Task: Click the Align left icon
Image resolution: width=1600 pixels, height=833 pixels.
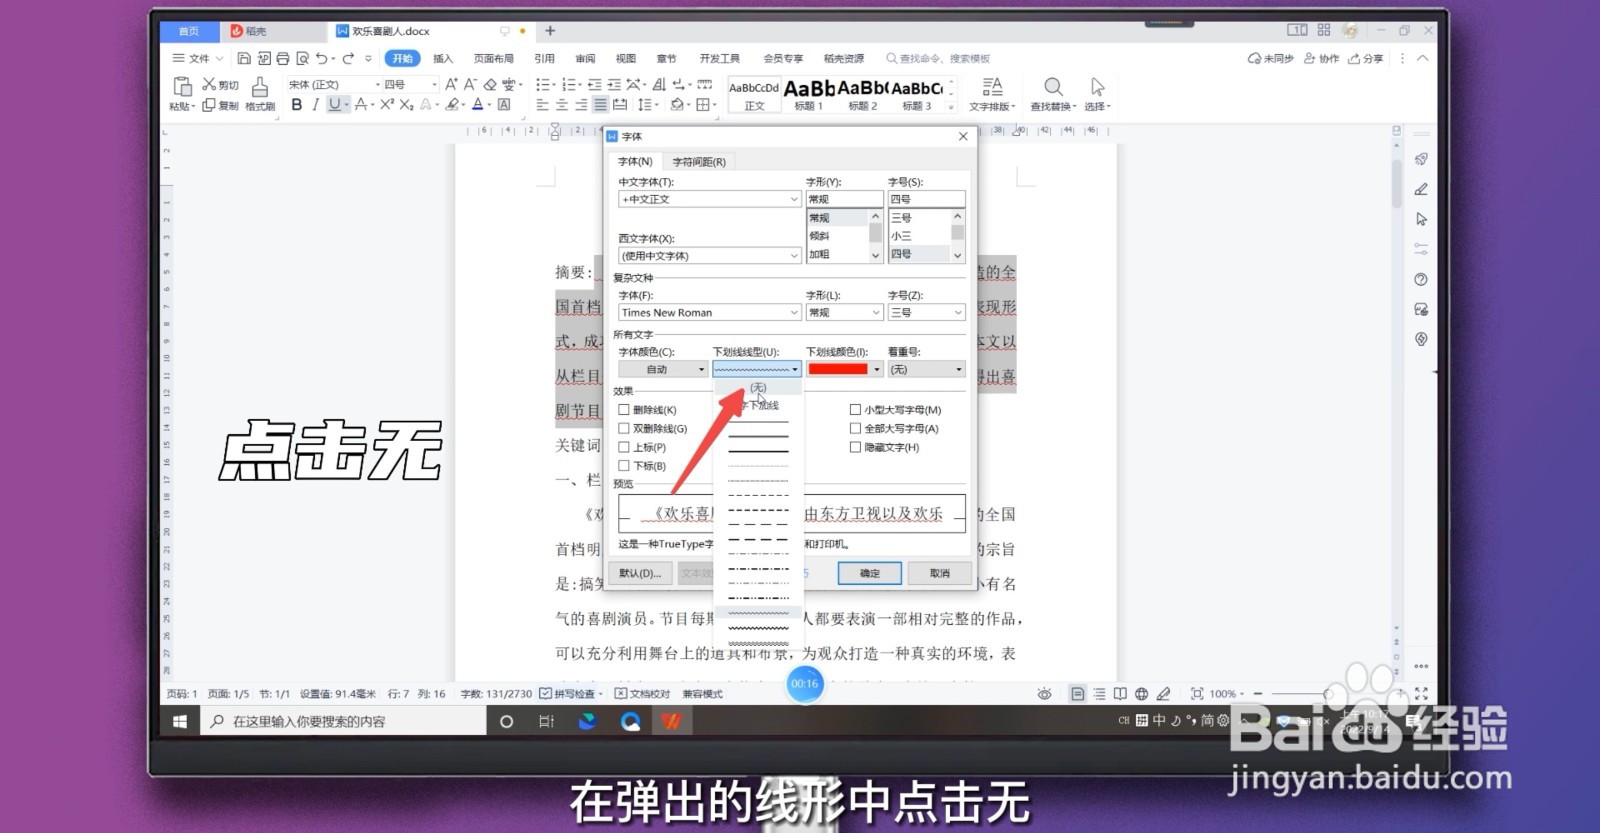Action: click(x=542, y=104)
